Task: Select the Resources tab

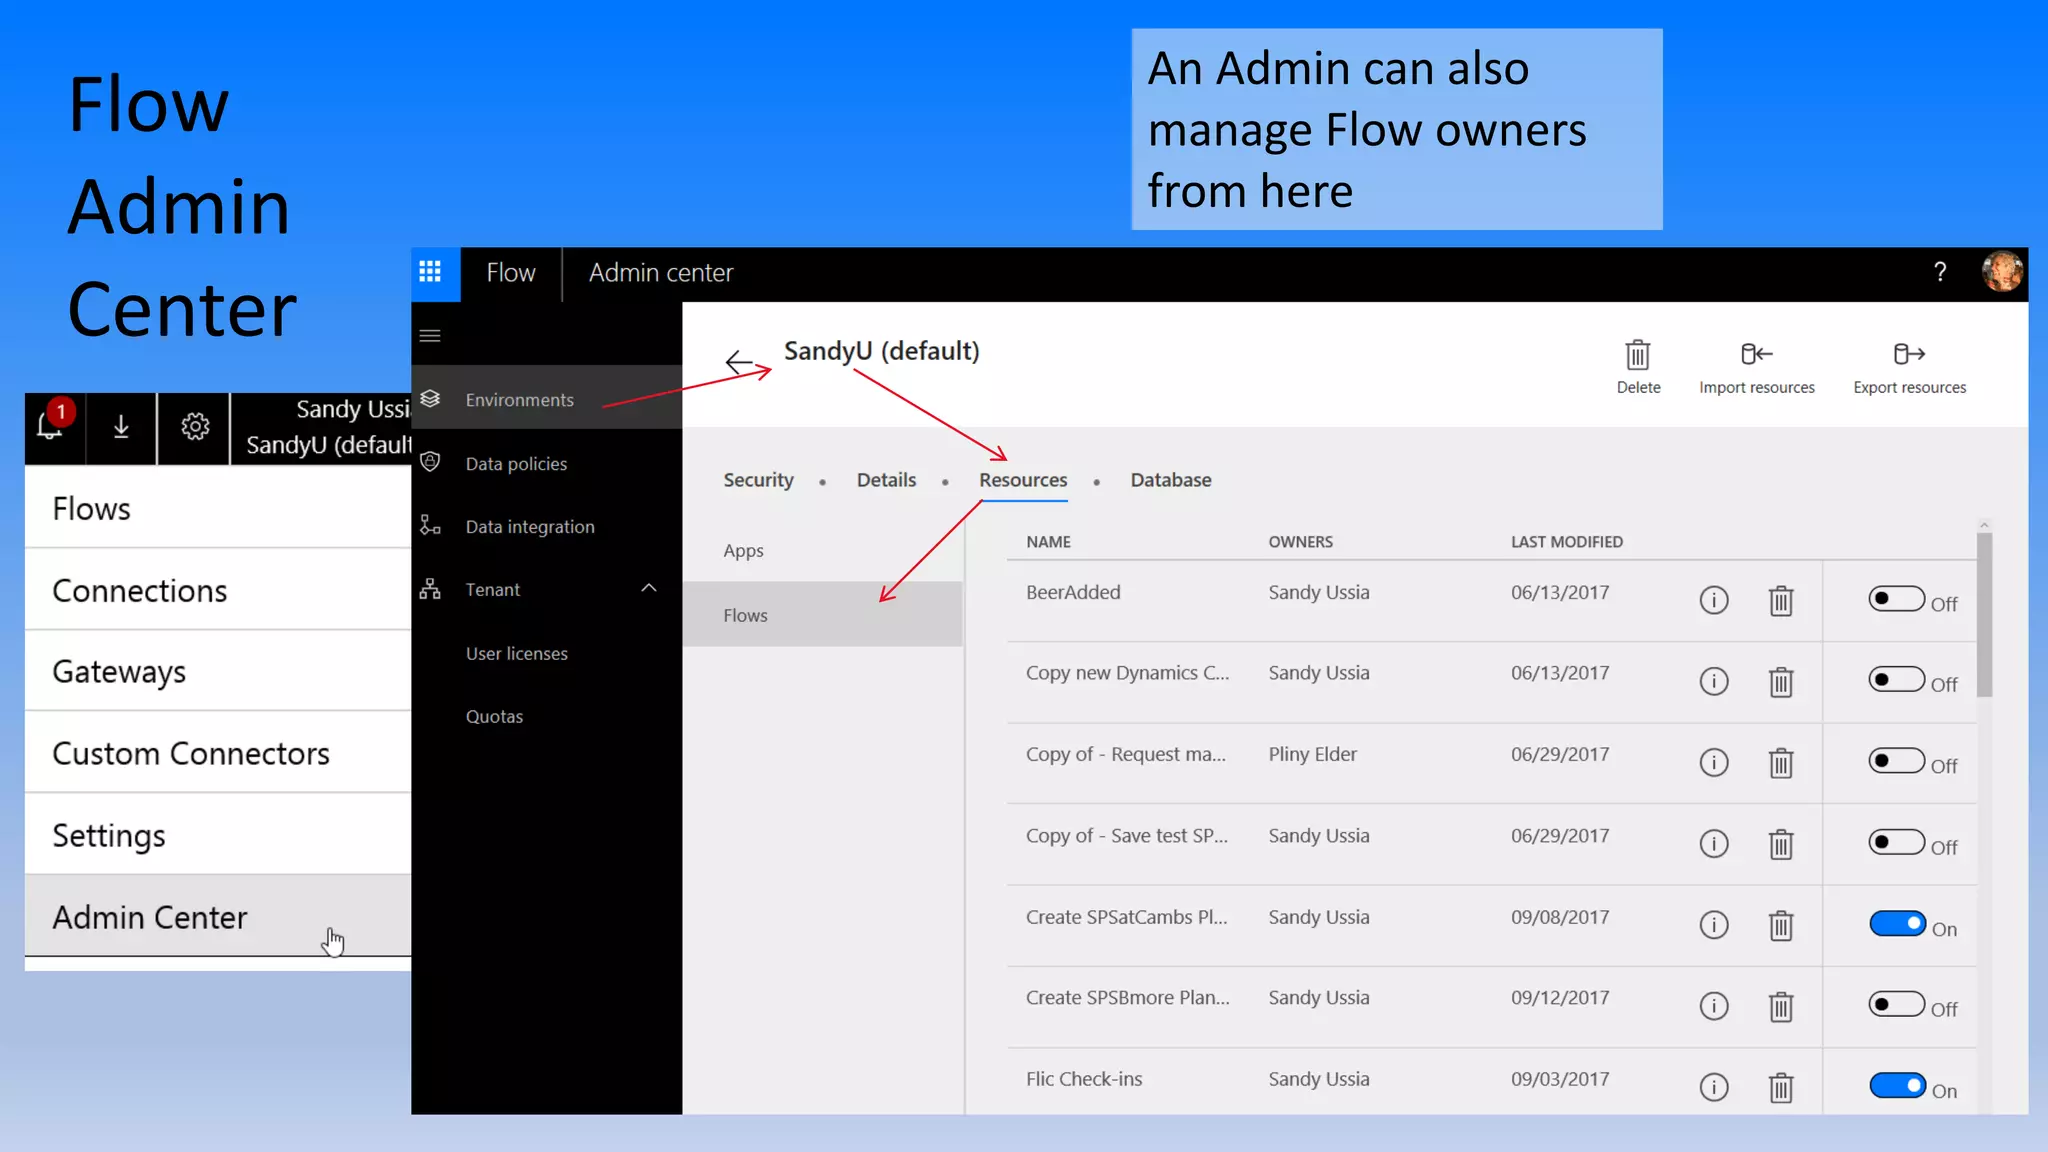Action: coord(1023,480)
